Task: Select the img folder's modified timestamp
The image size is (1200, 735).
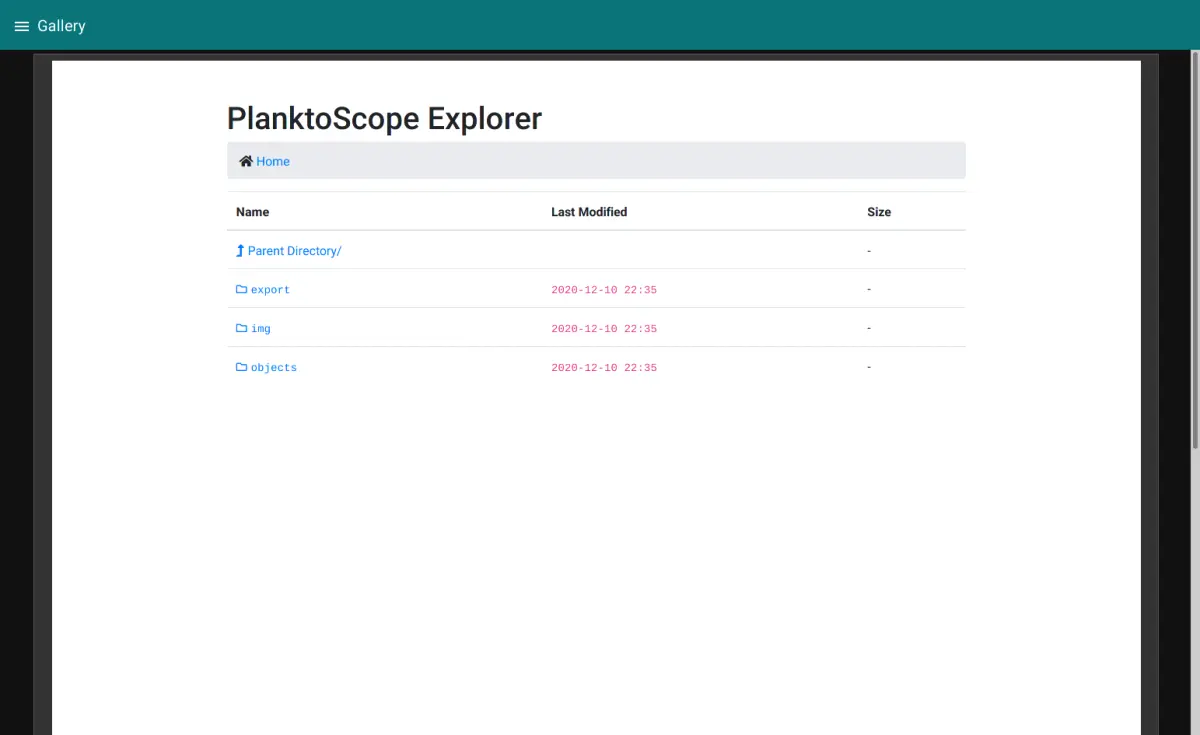Action: 604,329
